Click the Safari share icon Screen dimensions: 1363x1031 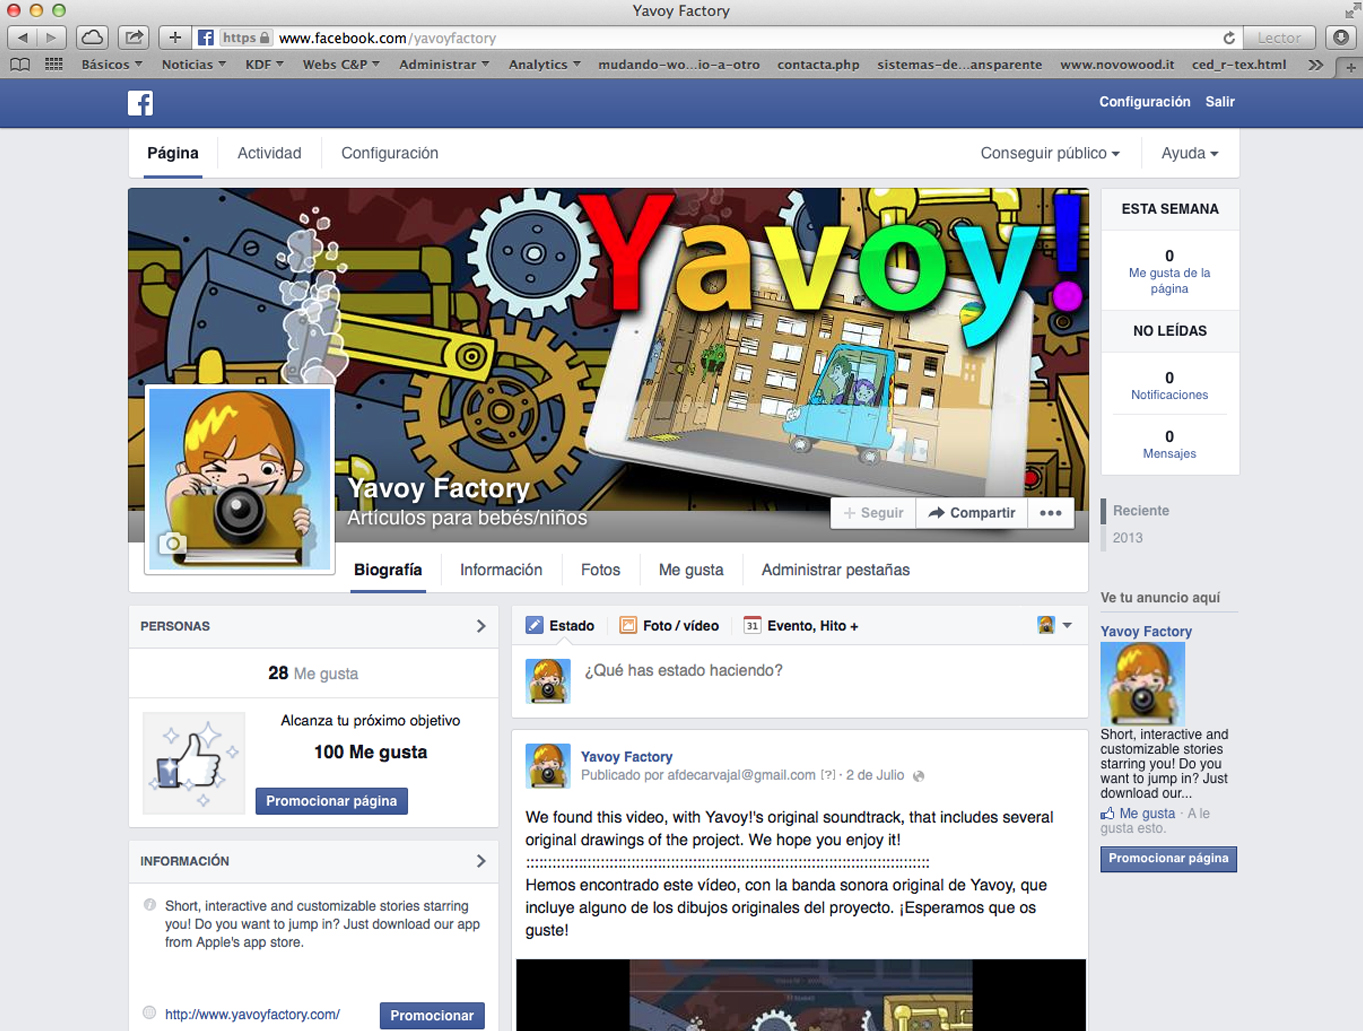click(x=133, y=38)
